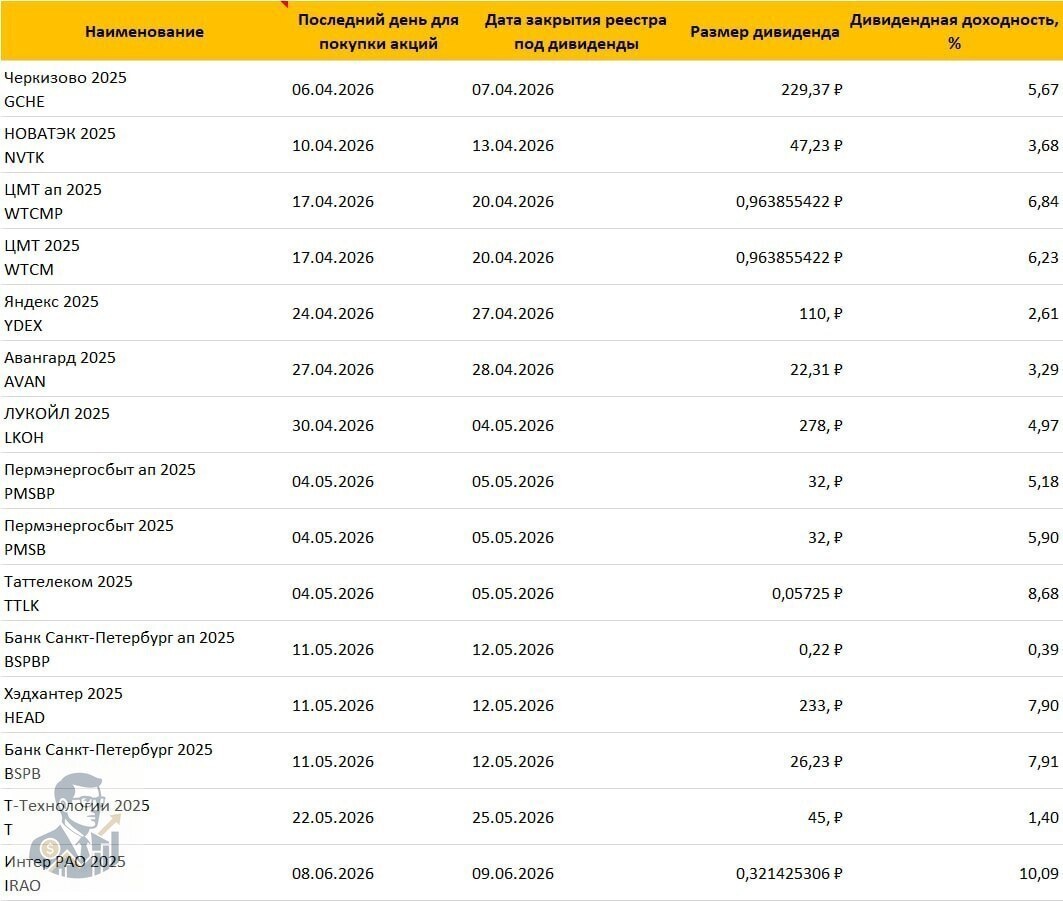Click the registry date 07.04.2026
The width and height of the screenshot is (1063, 901).
pos(513,89)
